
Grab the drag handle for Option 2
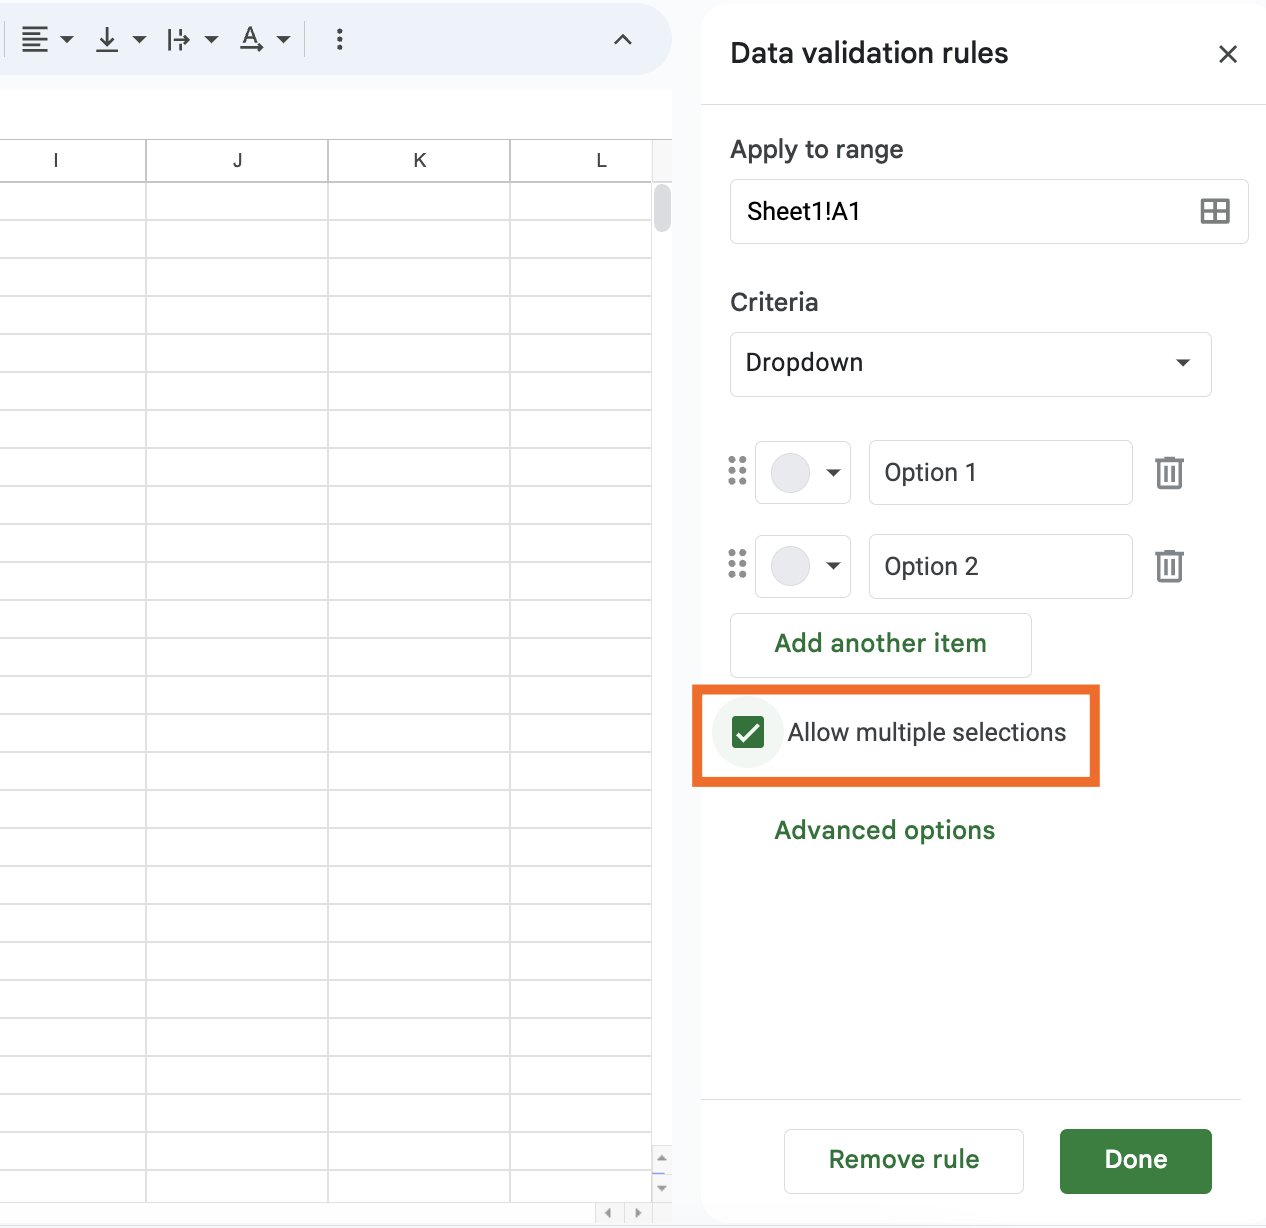coord(737,565)
